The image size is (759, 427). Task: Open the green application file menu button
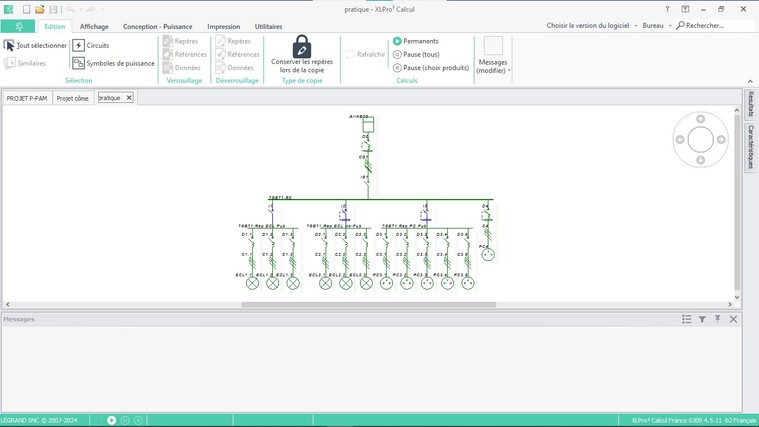pyautogui.click(x=18, y=26)
